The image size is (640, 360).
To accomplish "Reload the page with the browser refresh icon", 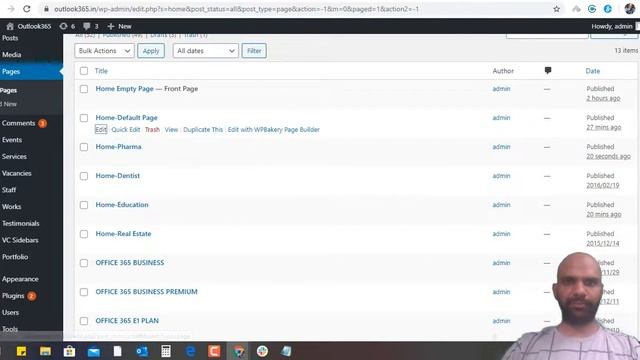I will tap(27, 9).
